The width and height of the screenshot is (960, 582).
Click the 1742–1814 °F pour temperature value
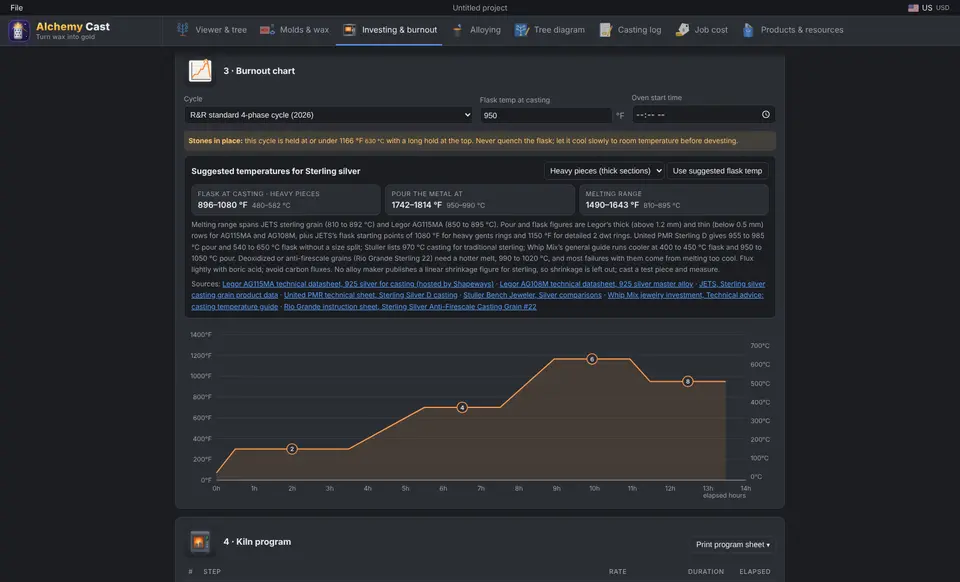(416, 205)
